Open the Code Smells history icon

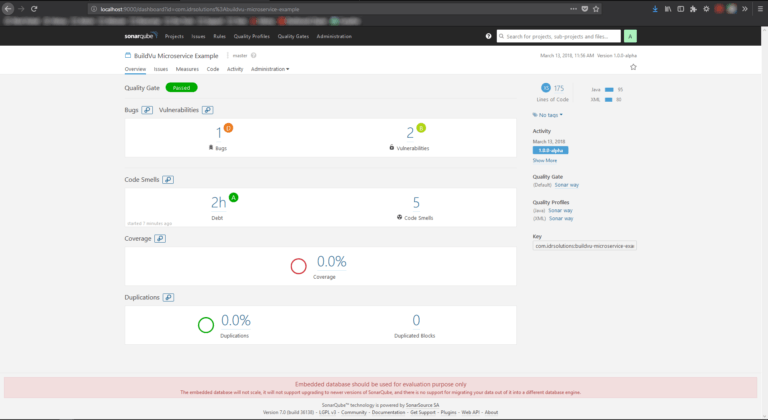[x=169, y=180]
